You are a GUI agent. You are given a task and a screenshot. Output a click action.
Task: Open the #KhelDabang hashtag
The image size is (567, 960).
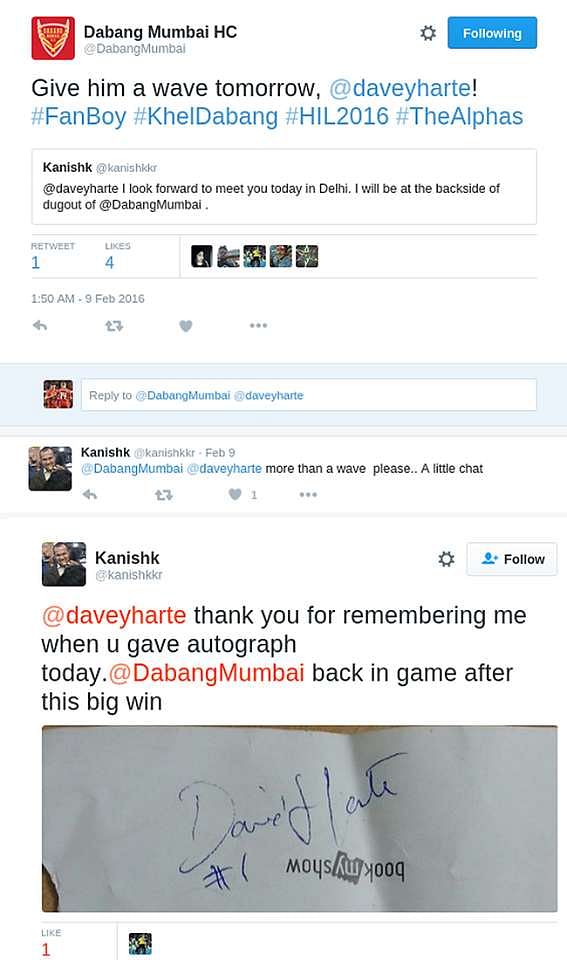click(205, 116)
